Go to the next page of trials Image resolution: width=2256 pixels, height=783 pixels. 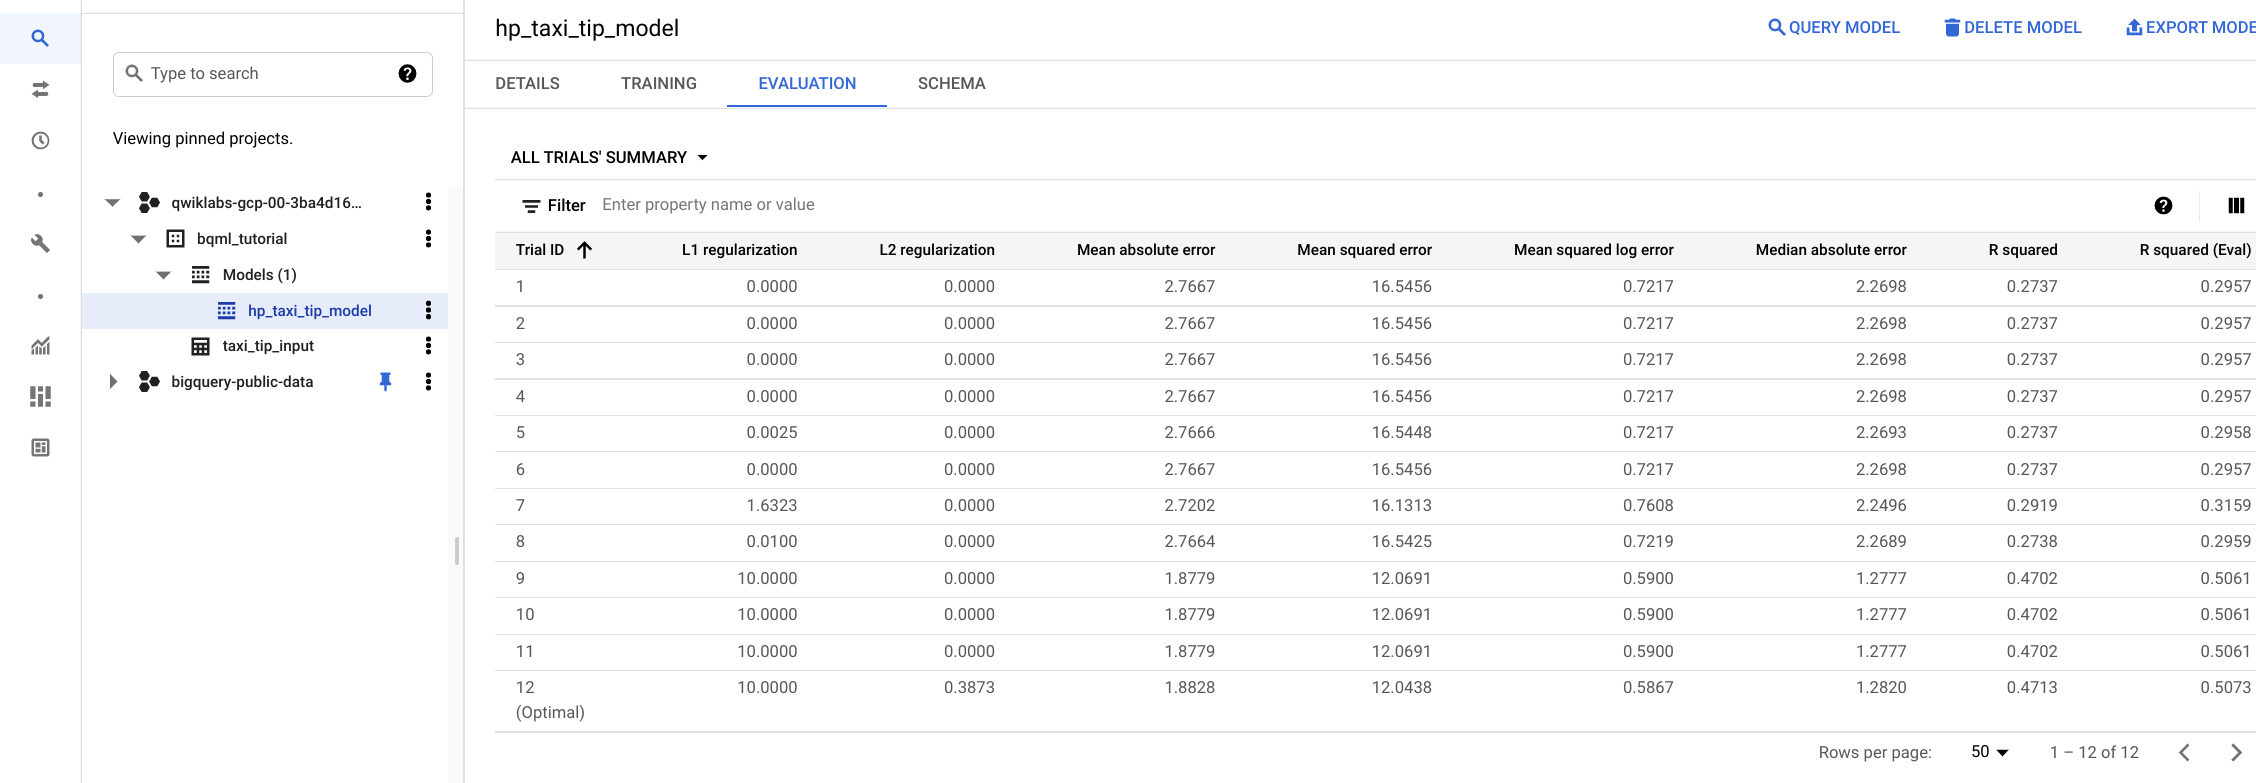(x=2236, y=752)
